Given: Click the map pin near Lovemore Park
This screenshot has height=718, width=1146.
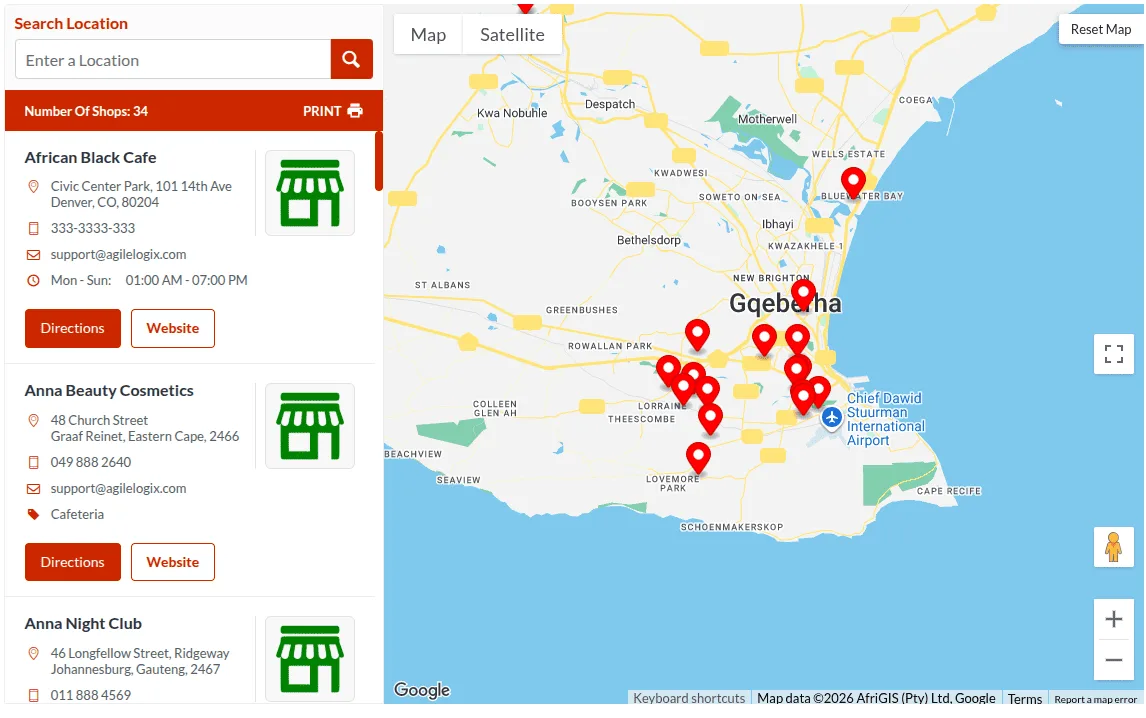Looking at the screenshot, I should click(698, 457).
